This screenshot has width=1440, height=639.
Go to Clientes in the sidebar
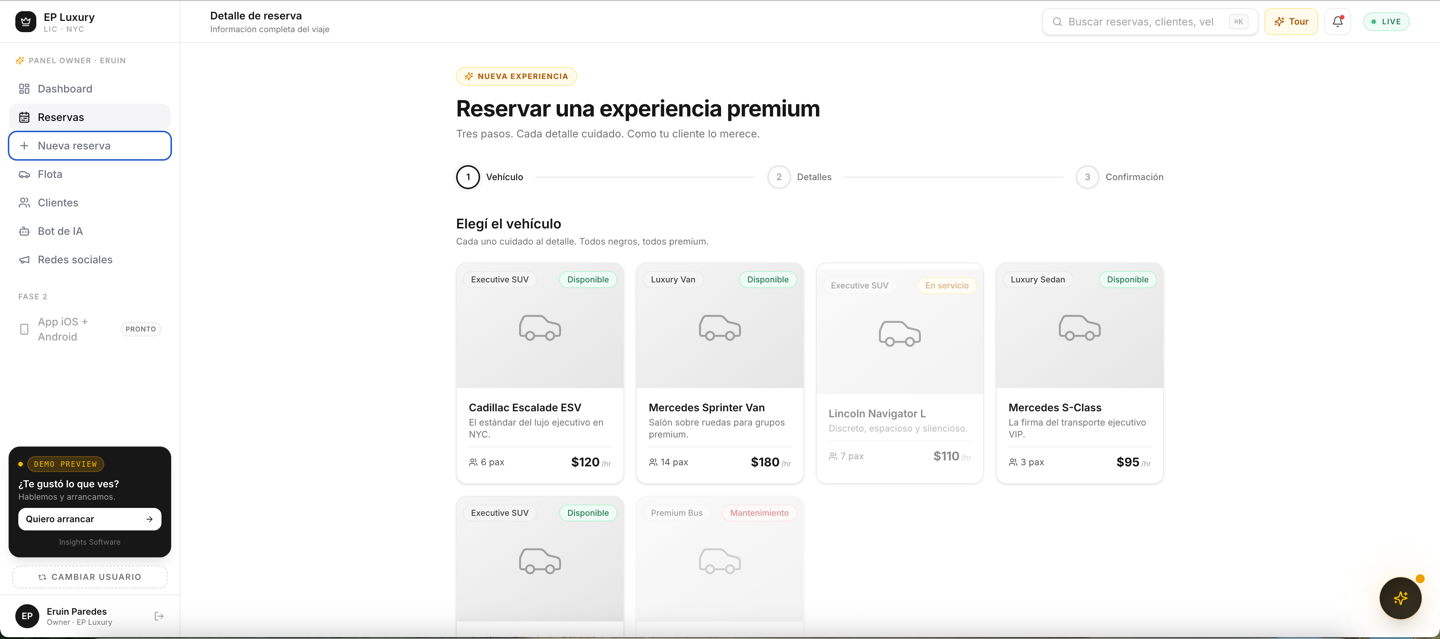point(90,203)
